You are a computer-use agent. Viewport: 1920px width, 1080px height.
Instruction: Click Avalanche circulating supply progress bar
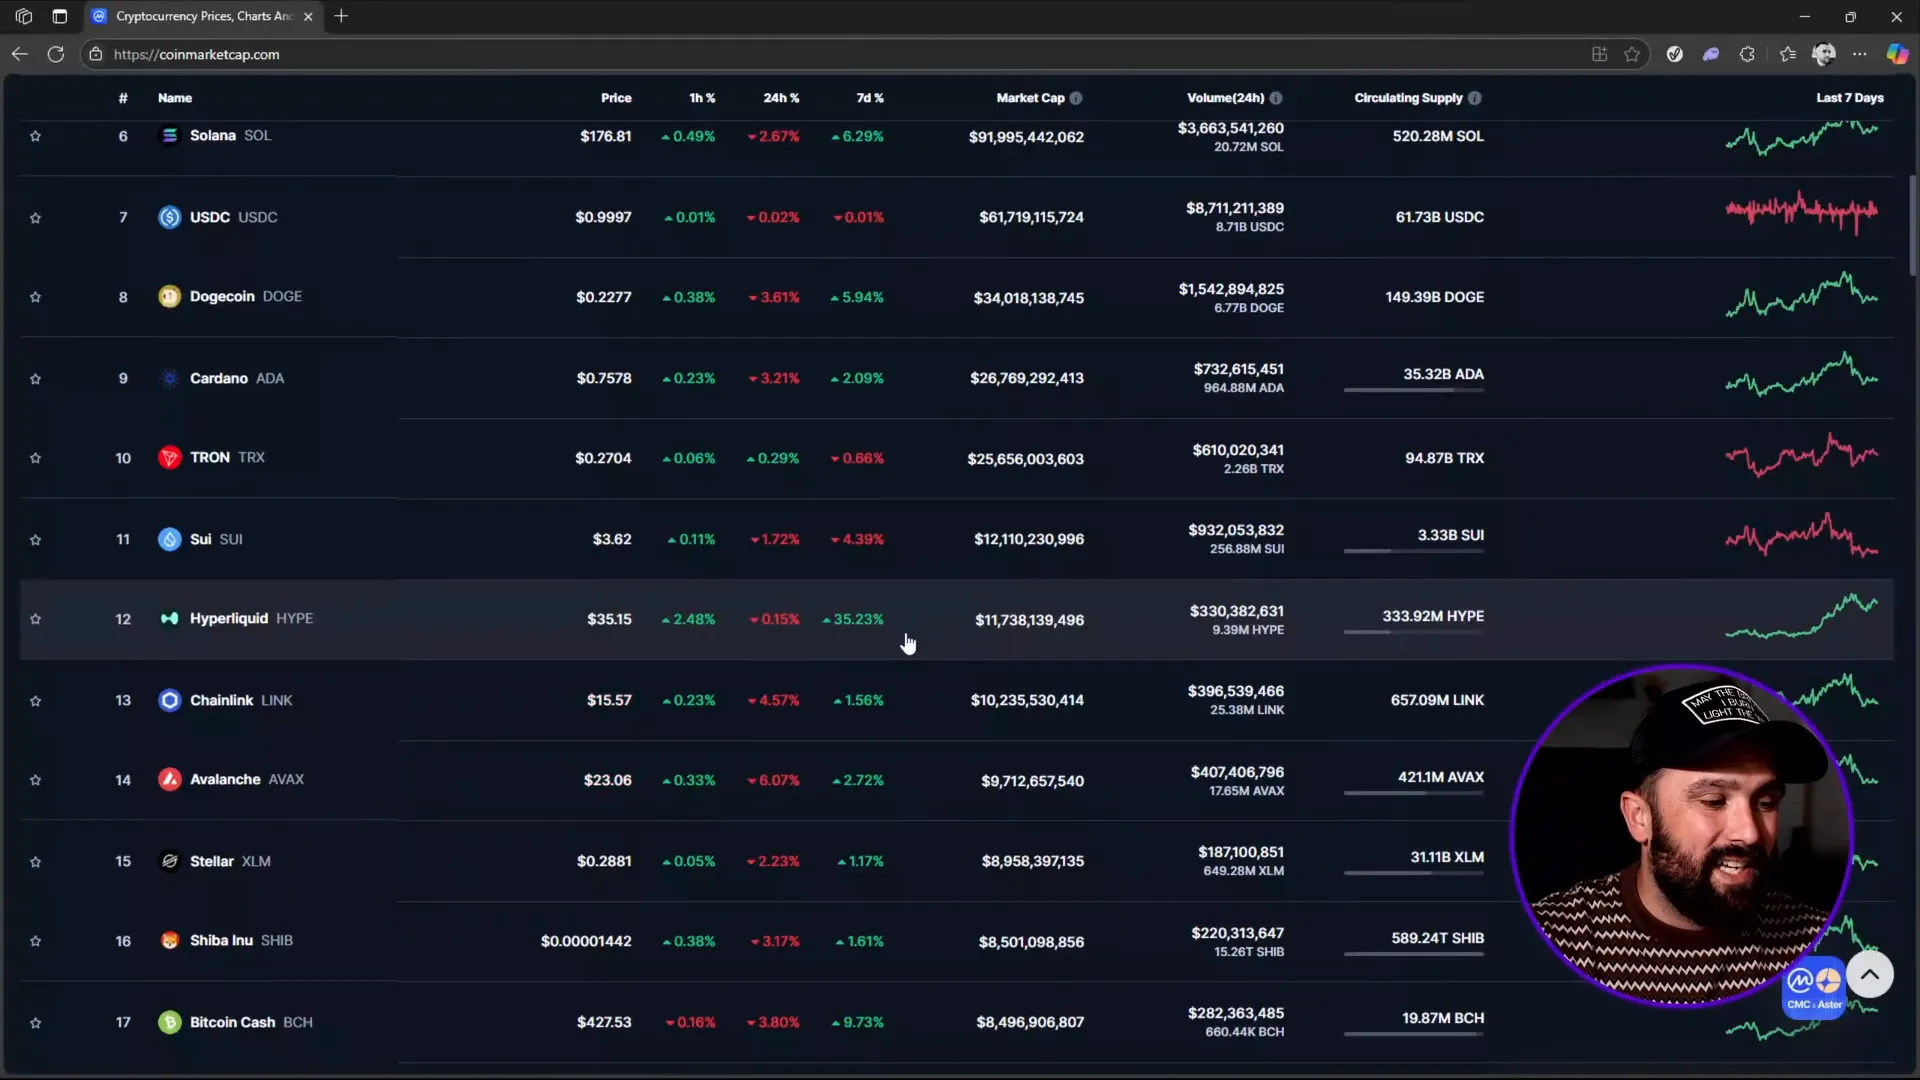point(1414,793)
